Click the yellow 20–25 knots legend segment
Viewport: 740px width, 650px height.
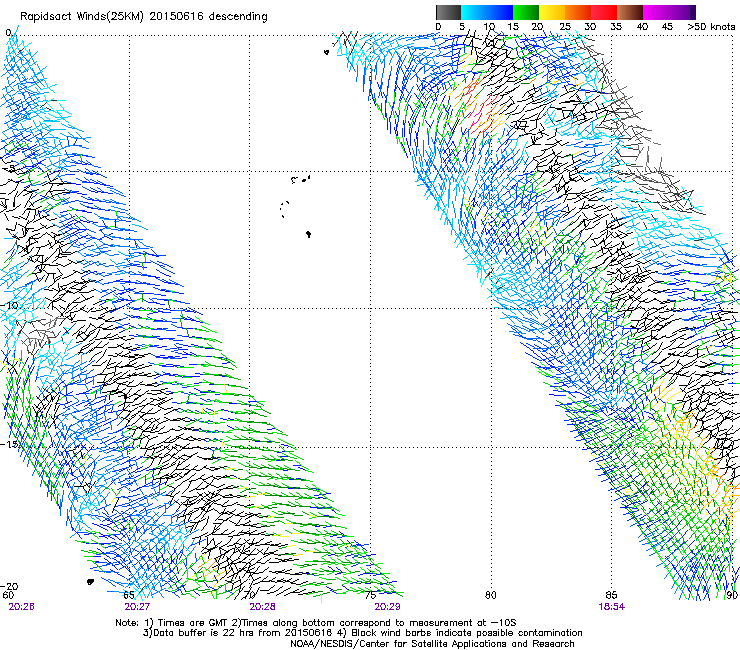click(x=552, y=12)
